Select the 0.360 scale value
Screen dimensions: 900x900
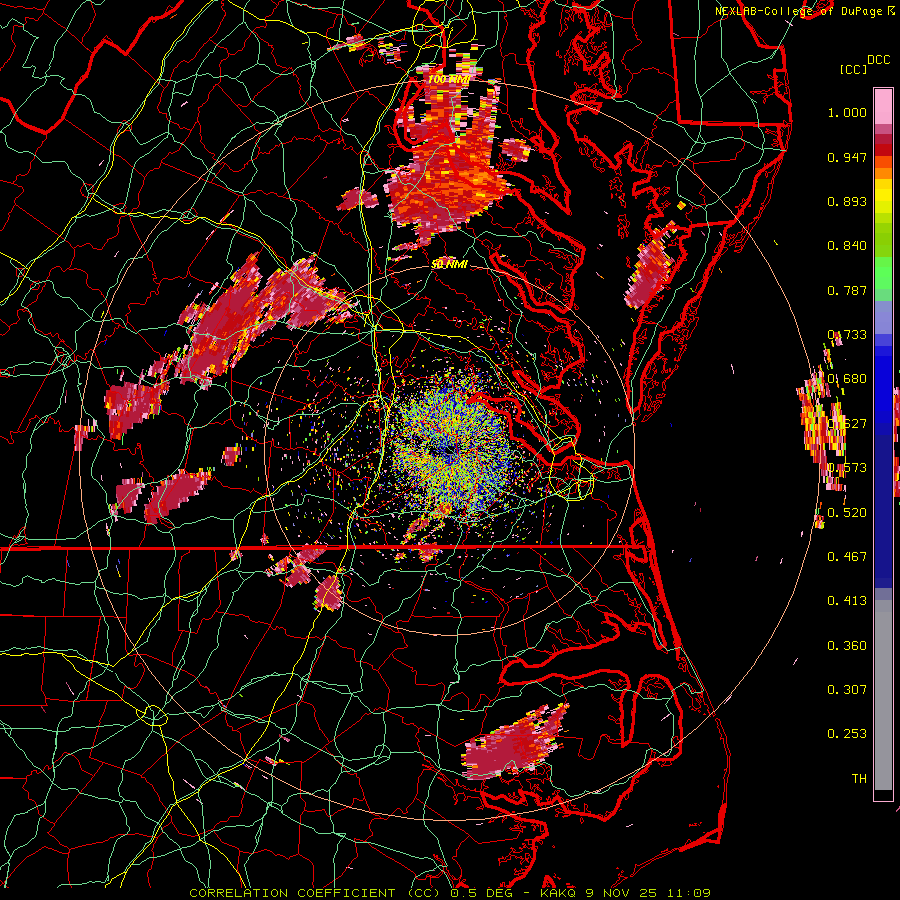(847, 646)
